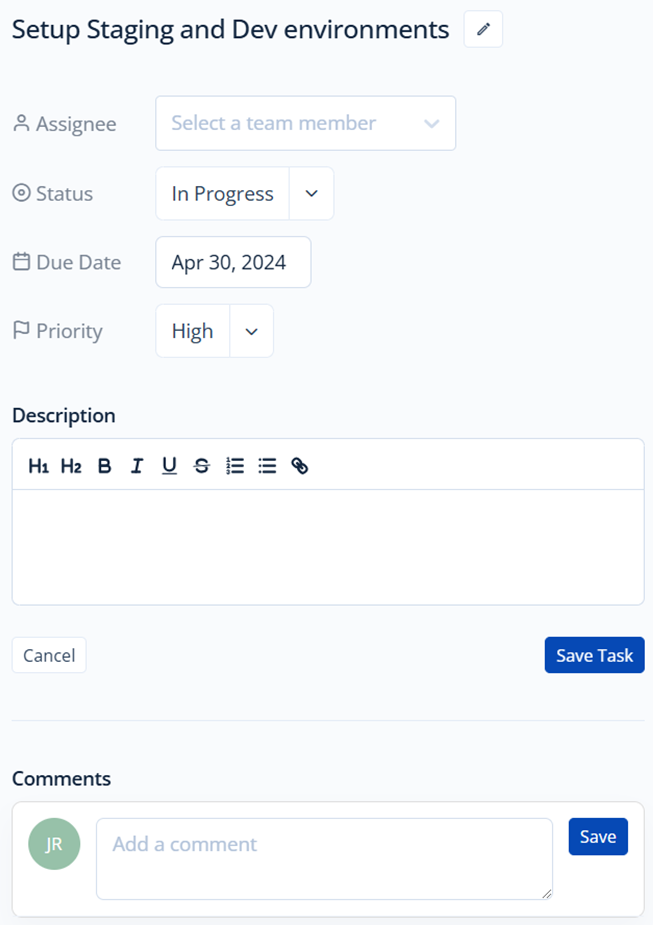
Task: Open the Due Date picker field
Action: [x=233, y=263]
